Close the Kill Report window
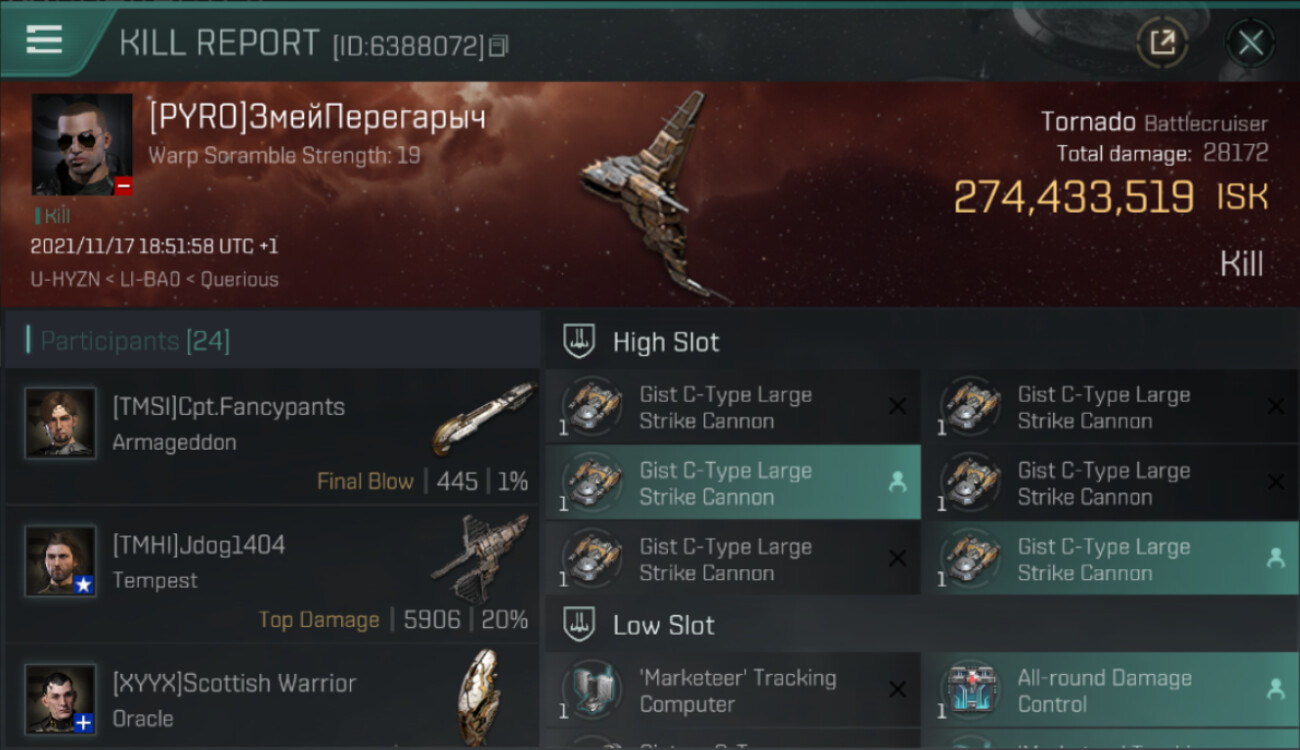This screenshot has height=750, width=1300. [1250, 43]
